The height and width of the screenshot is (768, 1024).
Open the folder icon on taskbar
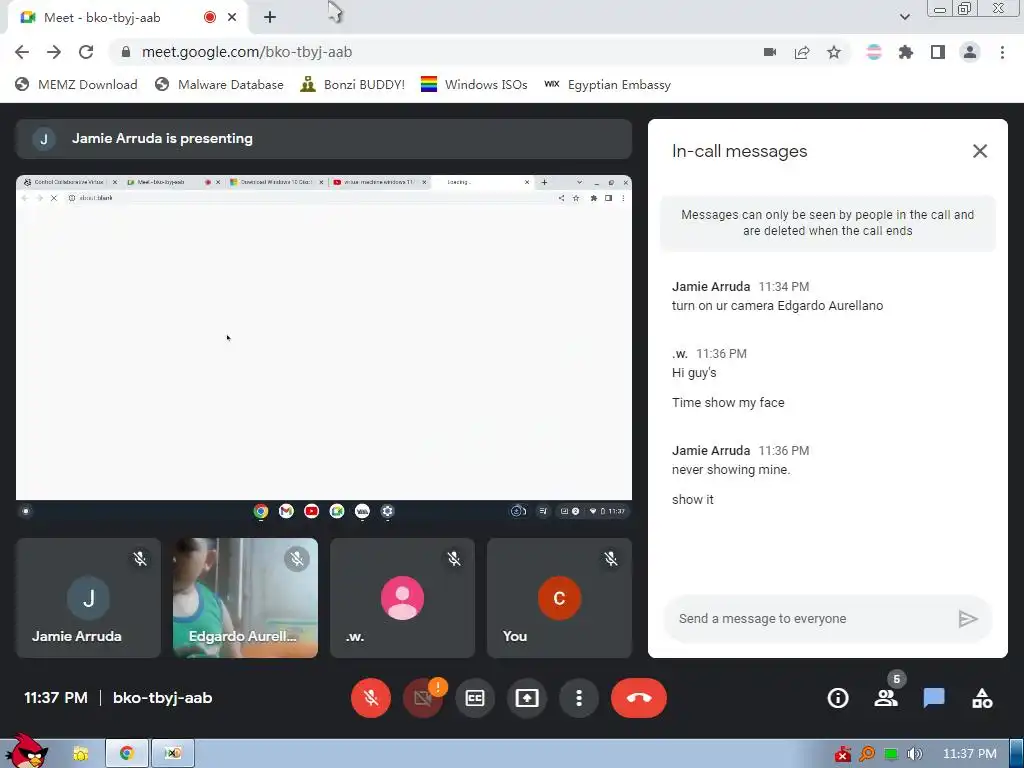tap(80, 754)
